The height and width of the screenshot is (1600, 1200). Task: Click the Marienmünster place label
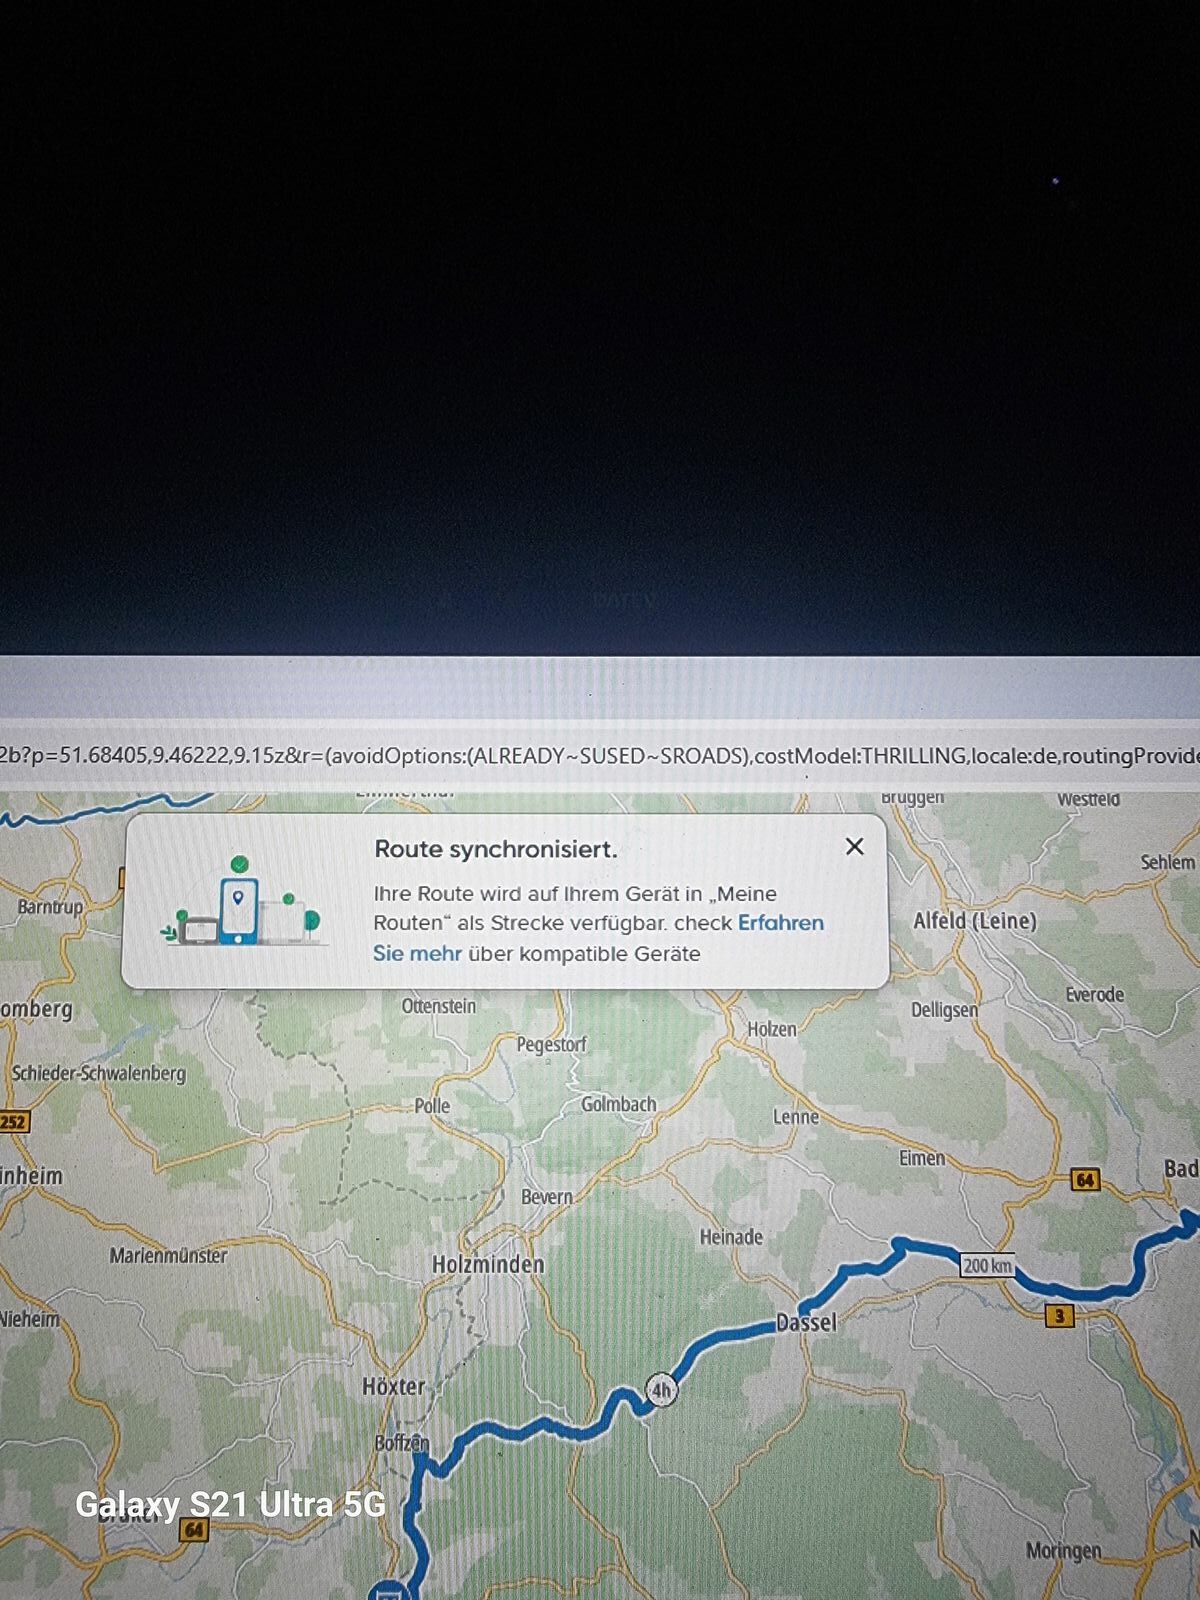[x=168, y=1256]
